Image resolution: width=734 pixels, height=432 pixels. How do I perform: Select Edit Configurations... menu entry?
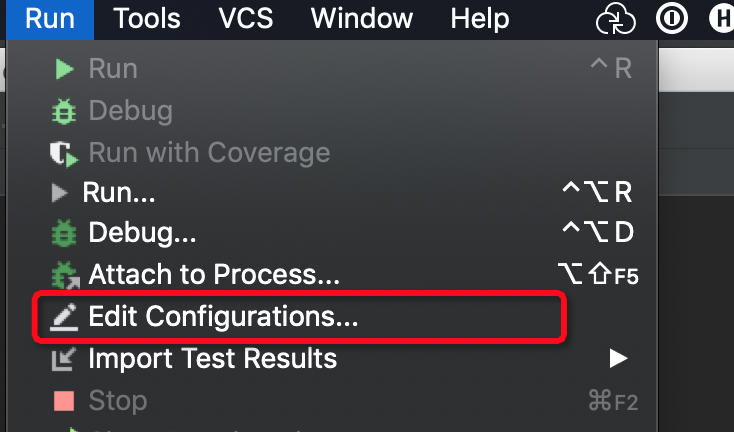pyautogui.click(x=223, y=317)
